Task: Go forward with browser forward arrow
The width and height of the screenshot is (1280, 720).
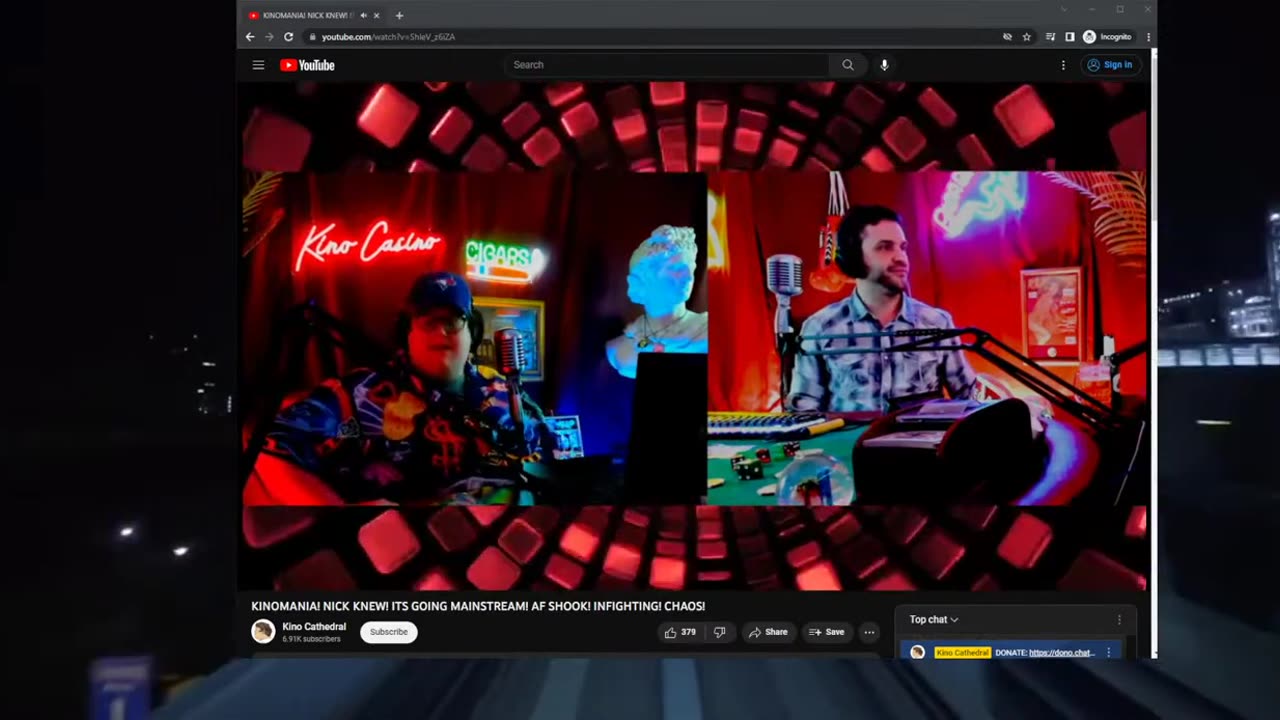Action: click(x=268, y=37)
